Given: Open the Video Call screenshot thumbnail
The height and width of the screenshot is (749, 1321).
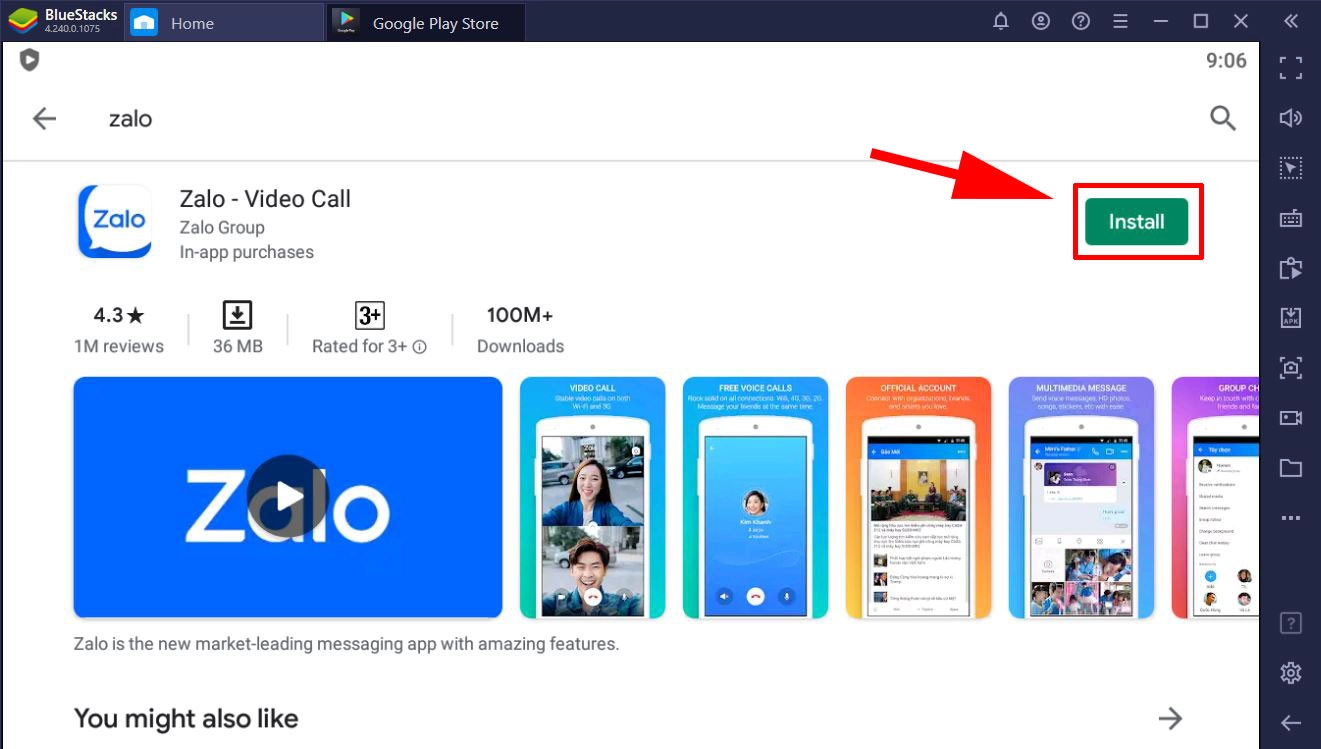Looking at the screenshot, I should coord(592,497).
